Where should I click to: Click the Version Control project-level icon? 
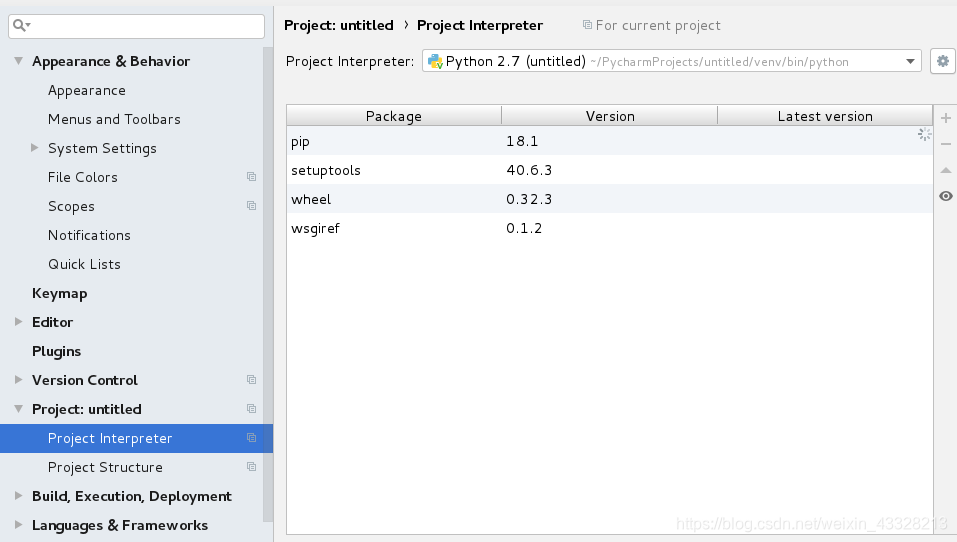(x=251, y=380)
